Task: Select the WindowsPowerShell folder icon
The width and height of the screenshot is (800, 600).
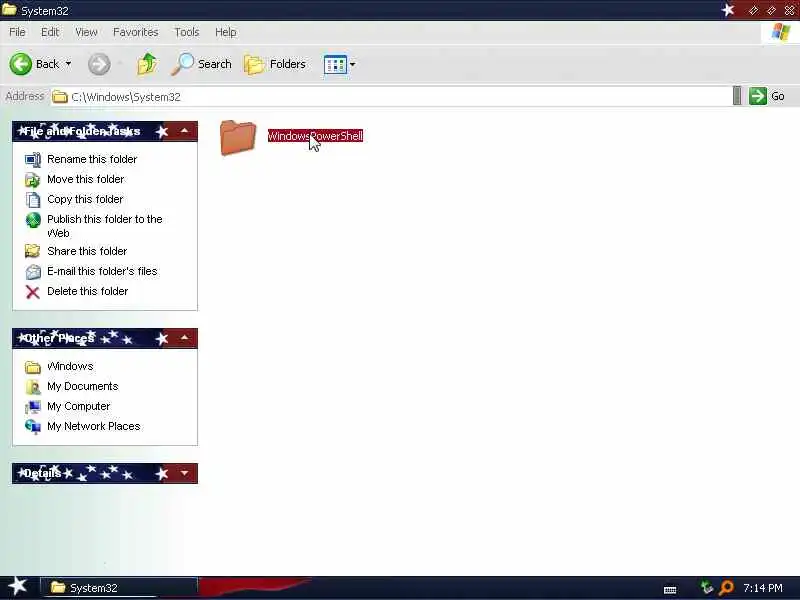Action: (238, 137)
